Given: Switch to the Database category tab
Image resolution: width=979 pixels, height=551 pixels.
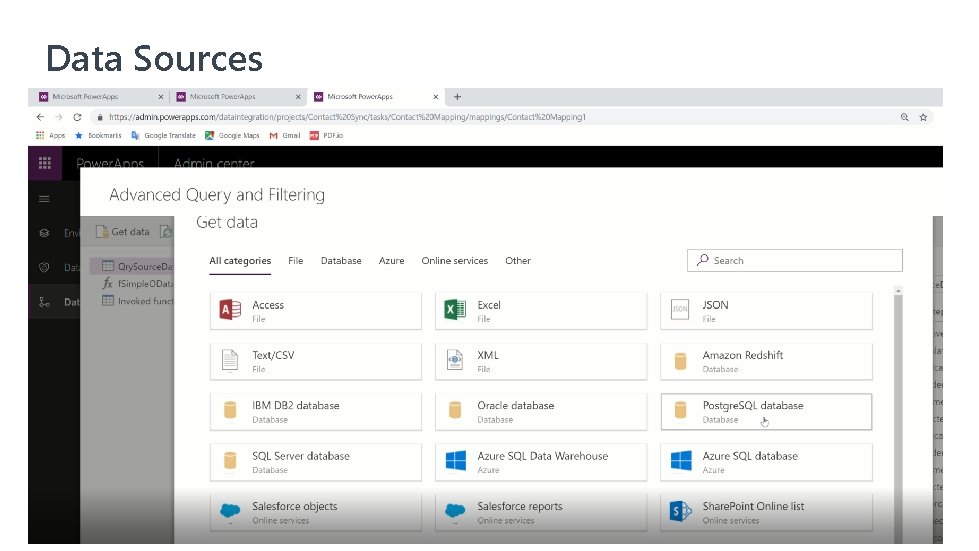Looking at the screenshot, I should point(341,261).
